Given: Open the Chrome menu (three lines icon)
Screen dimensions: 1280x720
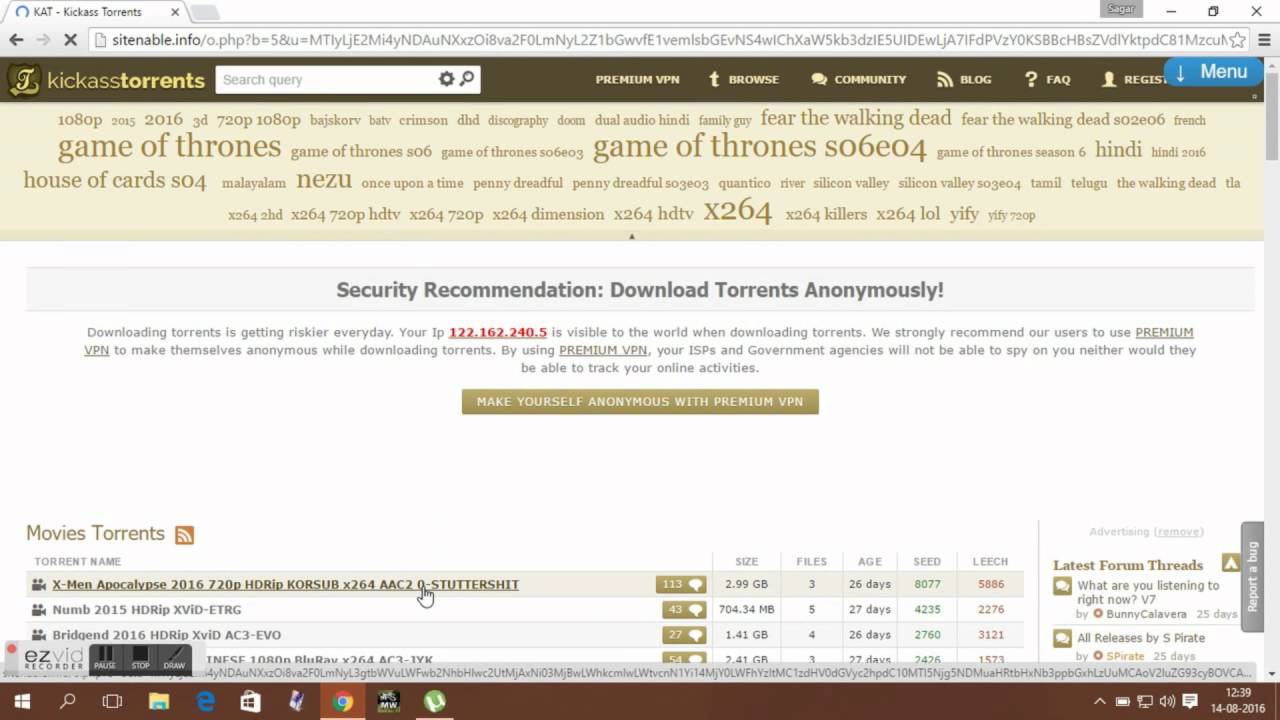Looking at the screenshot, I should pyautogui.click(x=1263, y=40).
